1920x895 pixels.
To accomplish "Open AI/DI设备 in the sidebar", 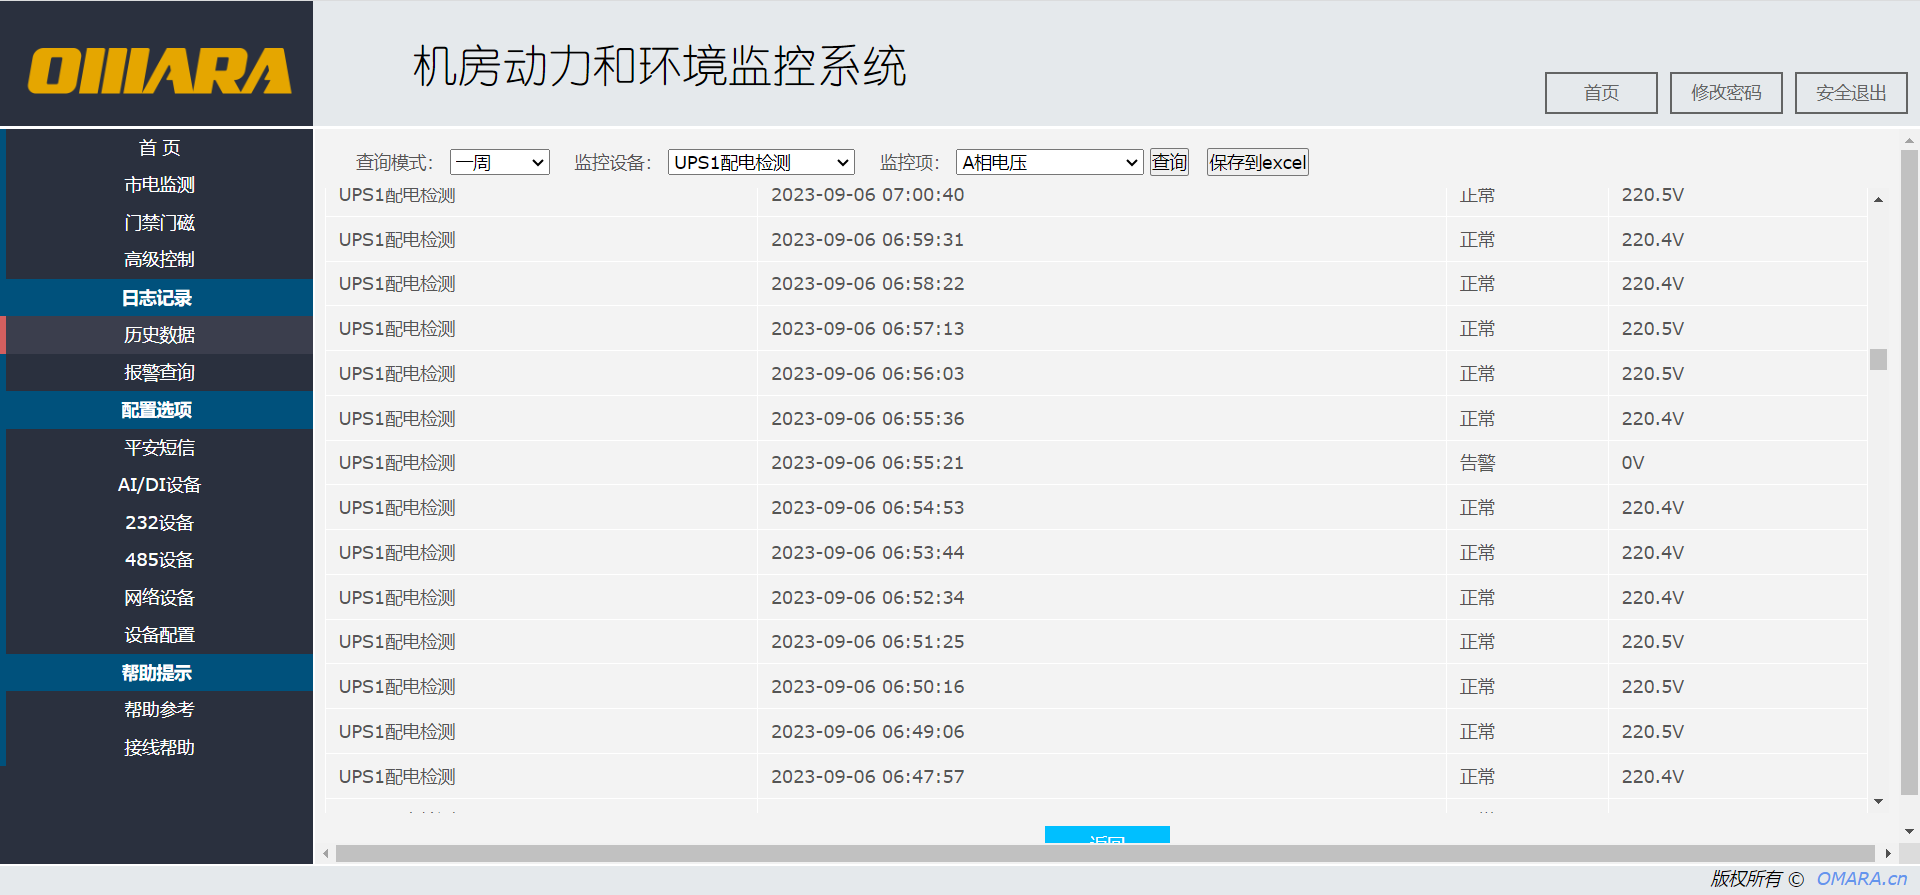I will [x=159, y=485].
